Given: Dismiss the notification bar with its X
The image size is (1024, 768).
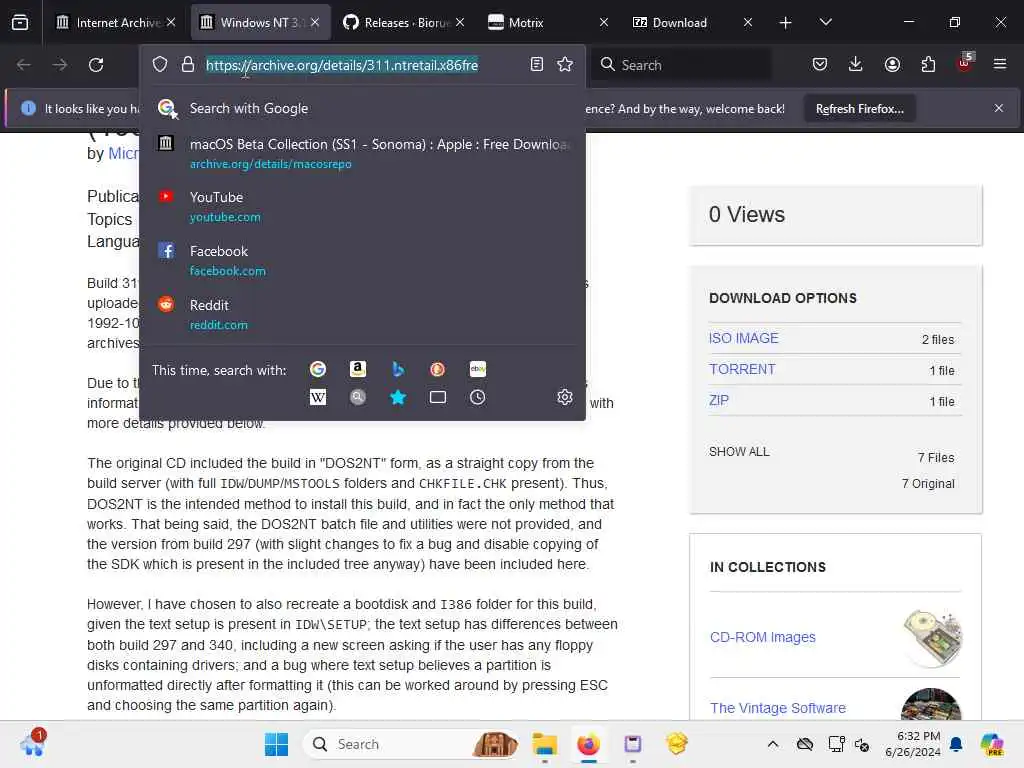Looking at the screenshot, I should (x=999, y=108).
